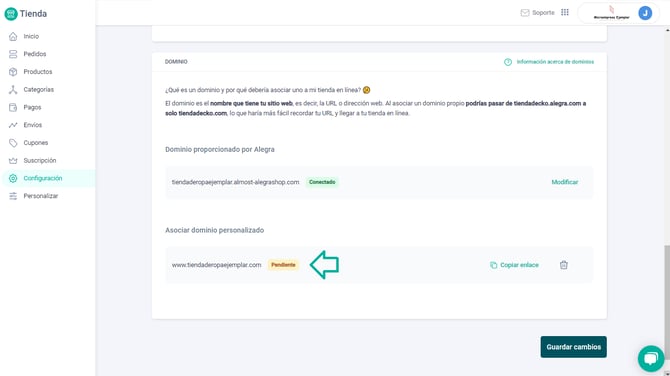670x376 pixels.
Task: Click the DOMINIO section heading
Action: pos(176,62)
